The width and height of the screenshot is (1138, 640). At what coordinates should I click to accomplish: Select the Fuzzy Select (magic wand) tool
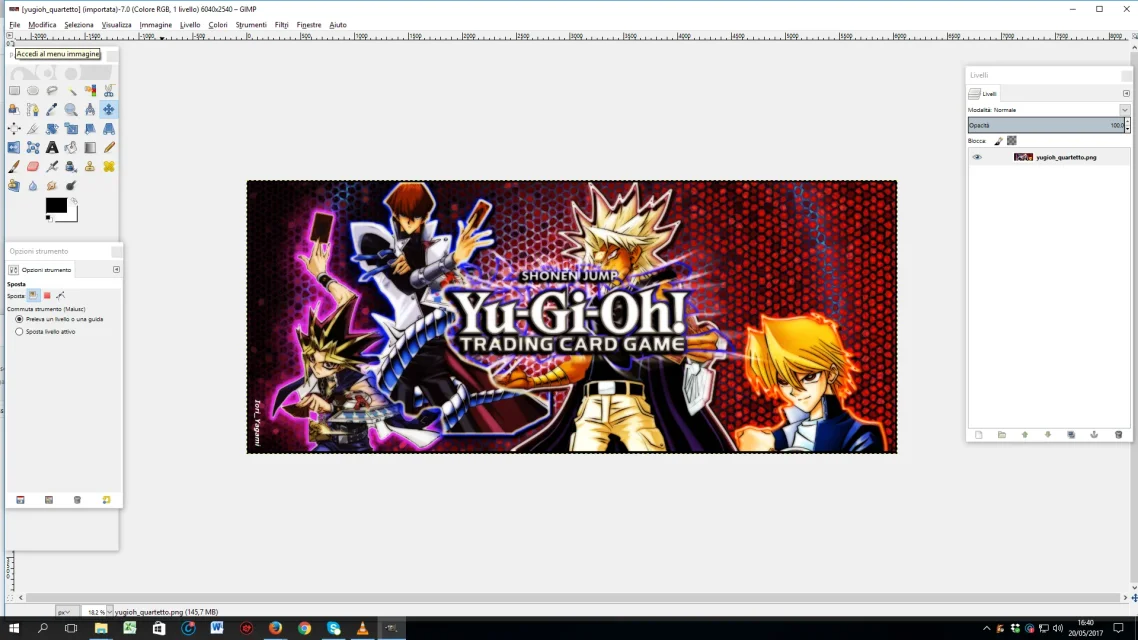(x=71, y=90)
